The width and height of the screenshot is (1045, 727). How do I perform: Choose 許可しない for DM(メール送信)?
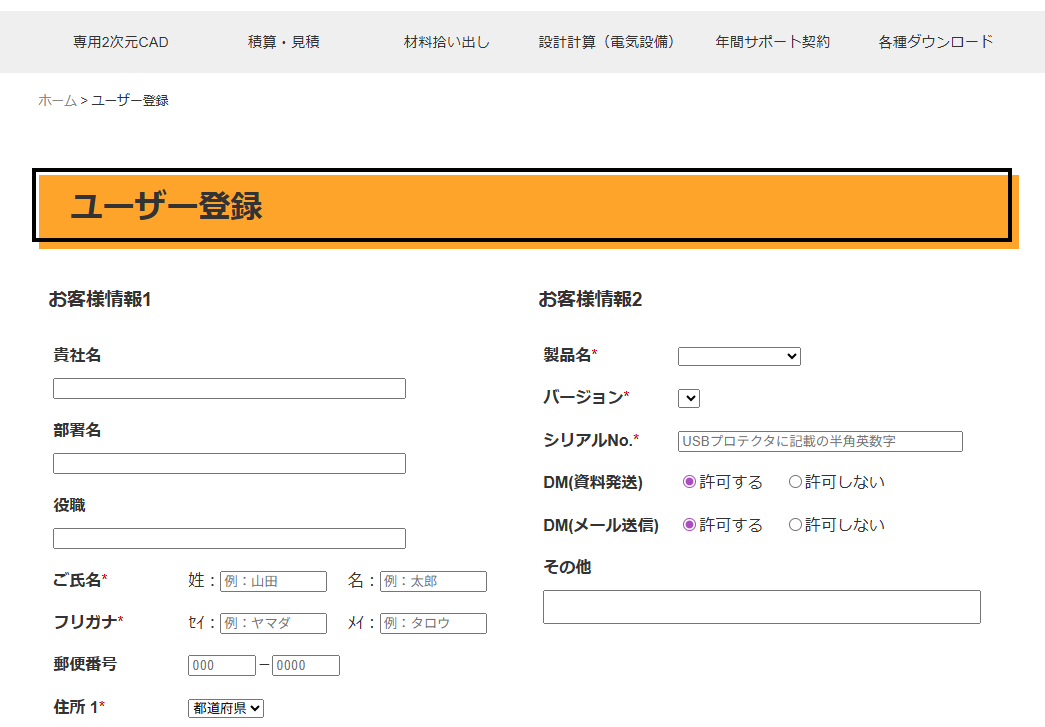tap(795, 525)
